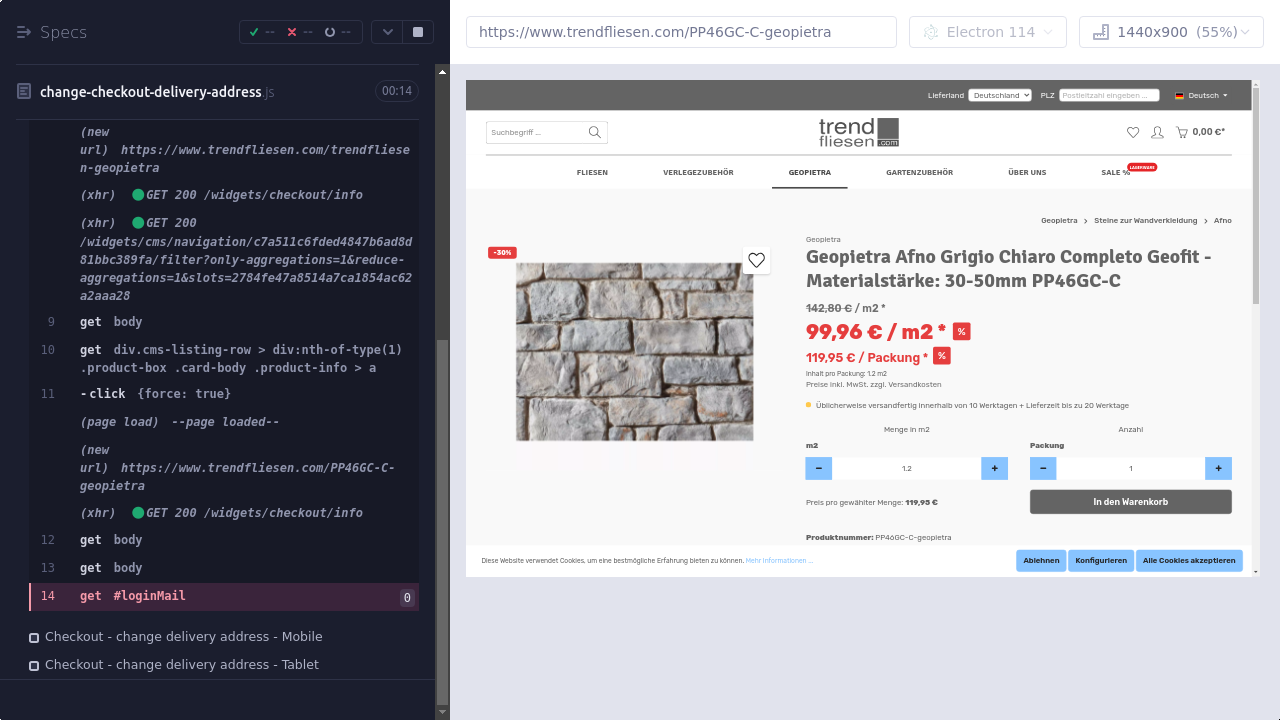This screenshot has width=1280, height=720.
Task: Click the user account icon
Action: [x=1157, y=132]
